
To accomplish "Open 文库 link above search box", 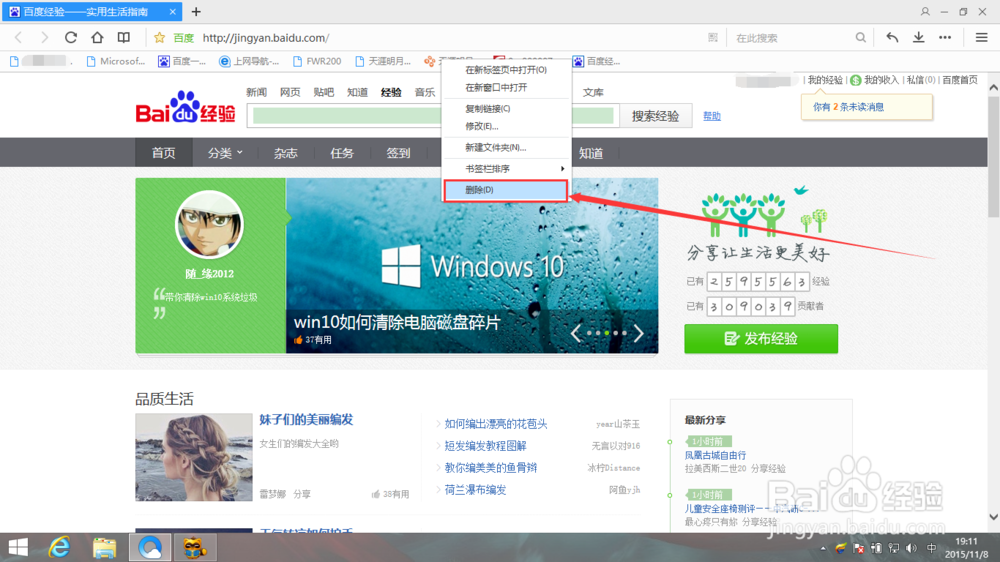I will [x=592, y=92].
